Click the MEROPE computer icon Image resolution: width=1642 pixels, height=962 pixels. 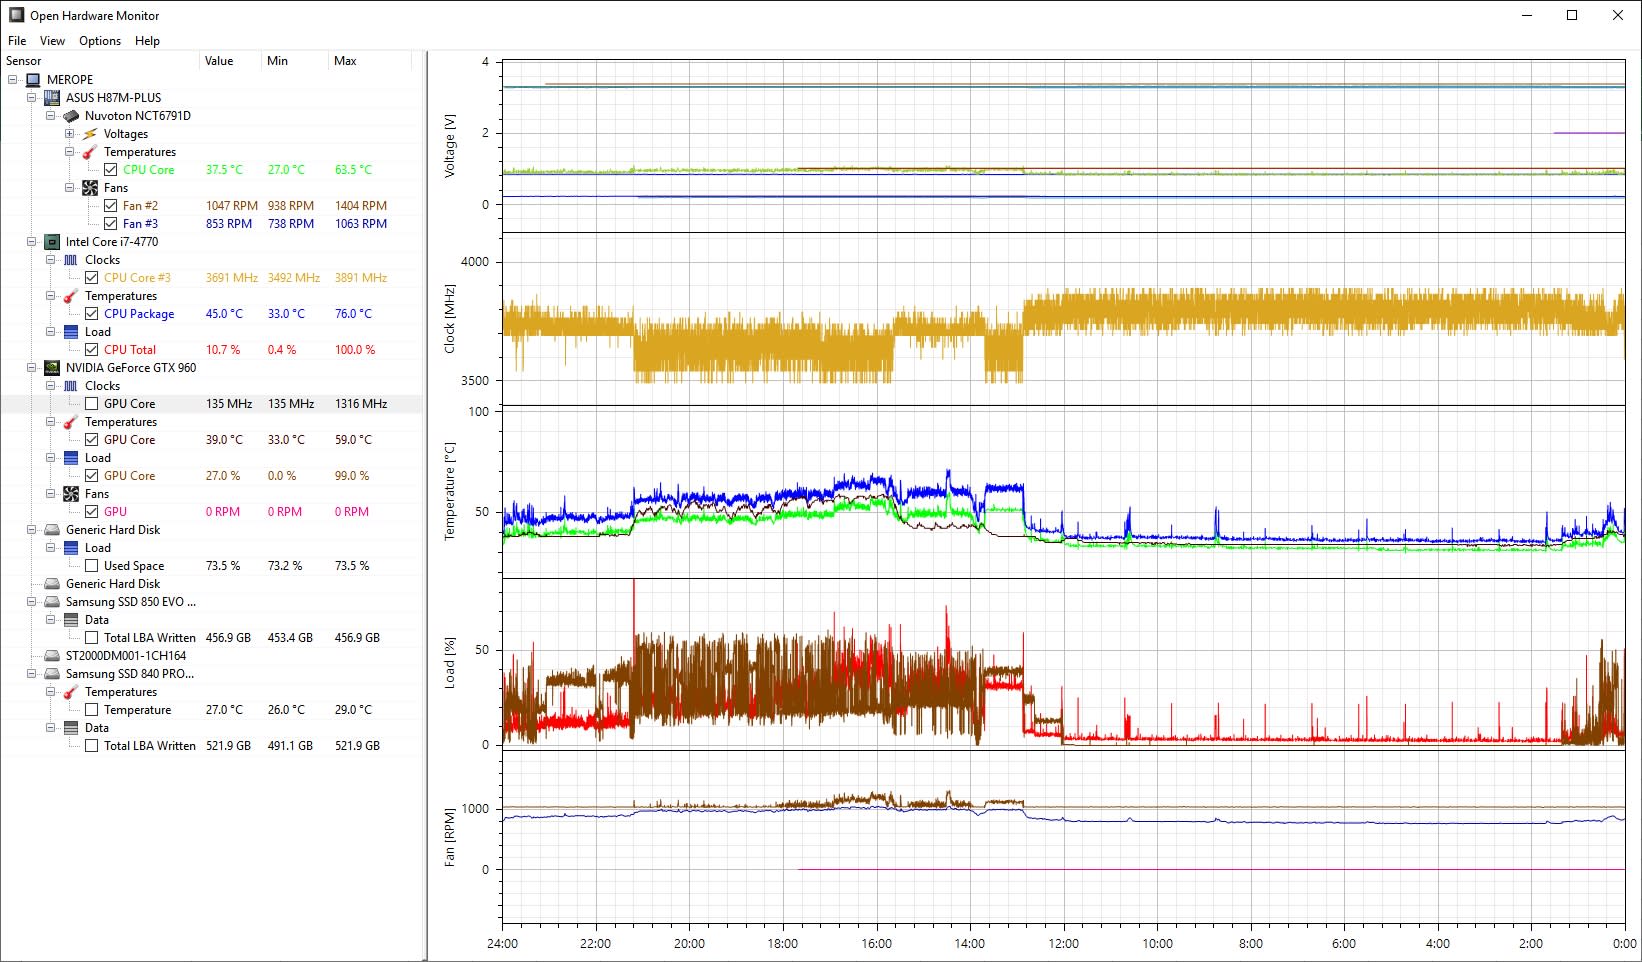coord(33,80)
